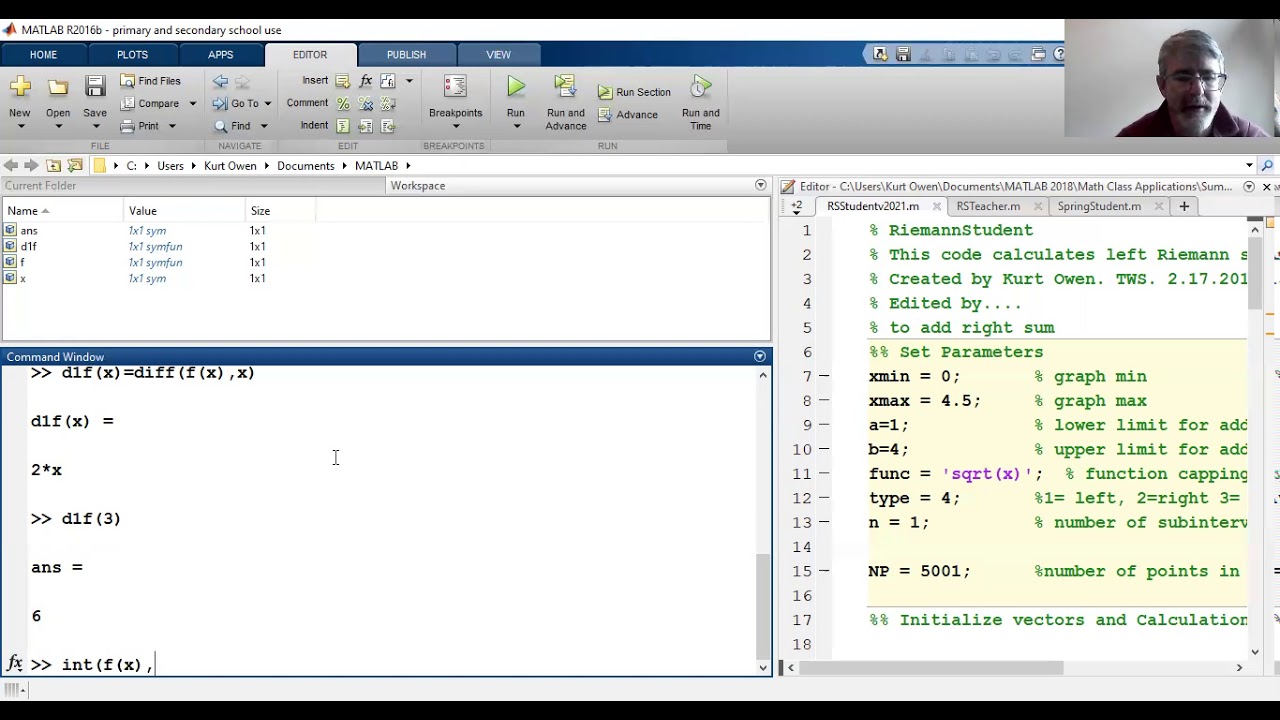Expand the Run dropdown arrow

pos(515,127)
